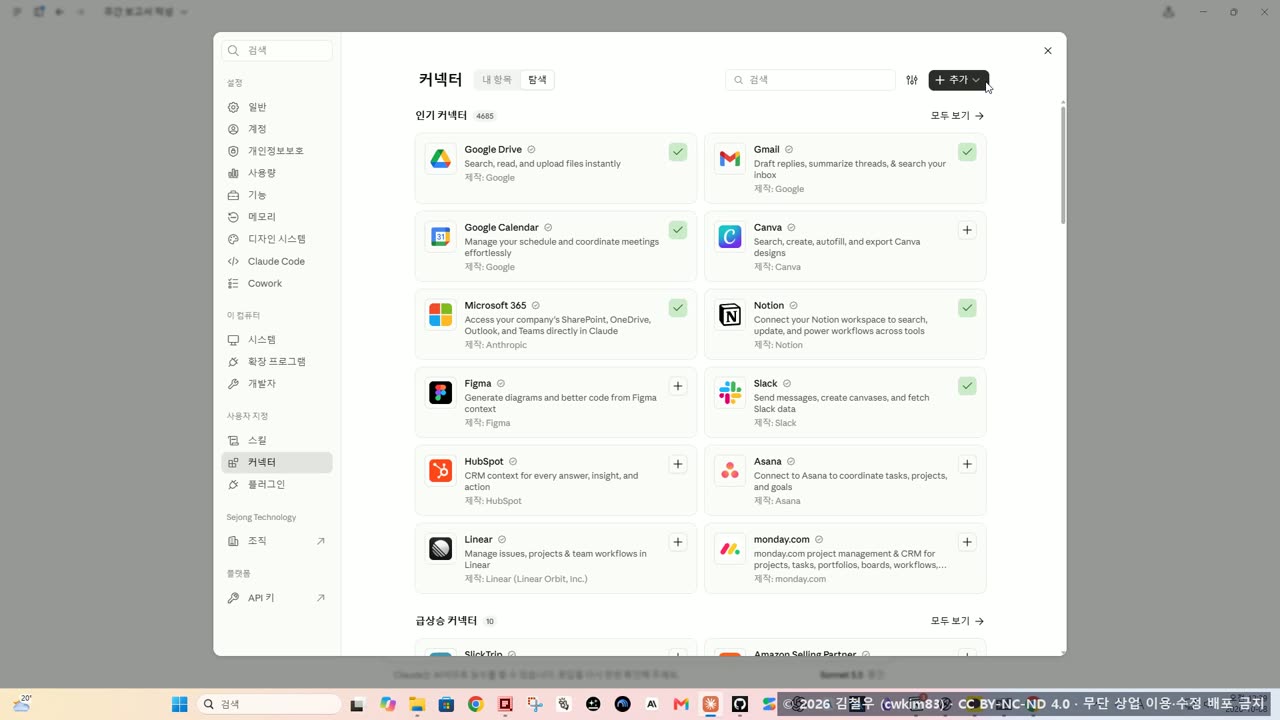Toggle the Notion connected checkmark
The width and height of the screenshot is (1280, 720).
967,308
